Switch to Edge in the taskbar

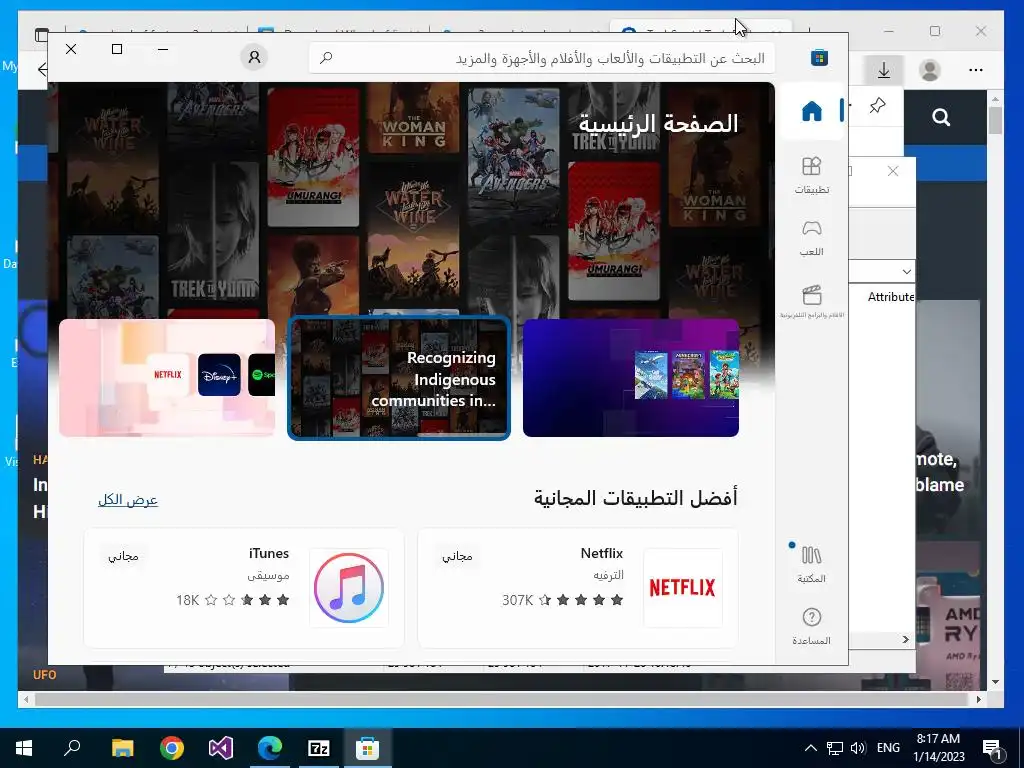click(269, 748)
